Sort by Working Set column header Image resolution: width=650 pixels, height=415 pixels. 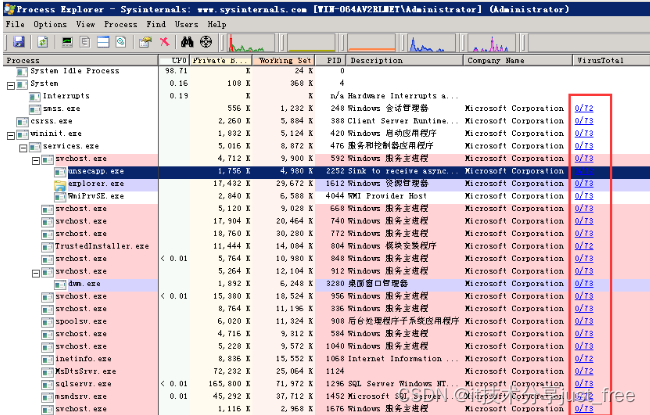pyautogui.click(x=284, y=61)
